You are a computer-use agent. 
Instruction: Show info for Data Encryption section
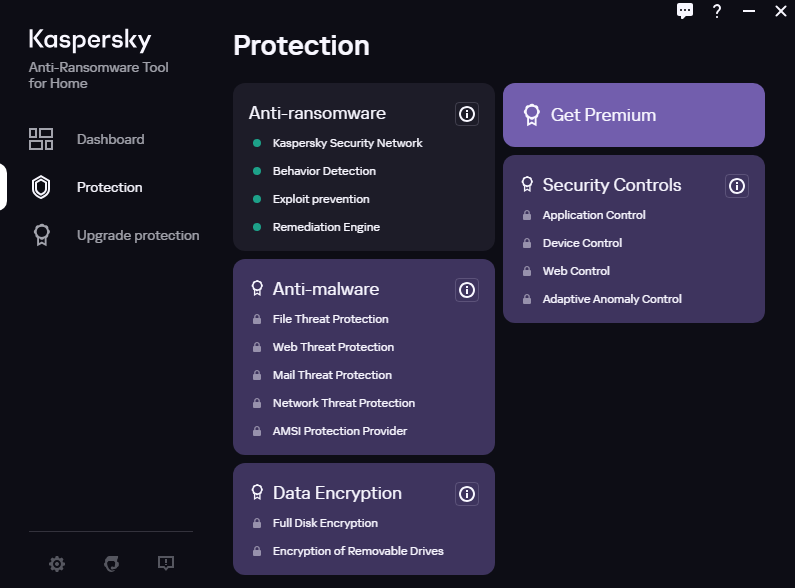pos(466,494)
